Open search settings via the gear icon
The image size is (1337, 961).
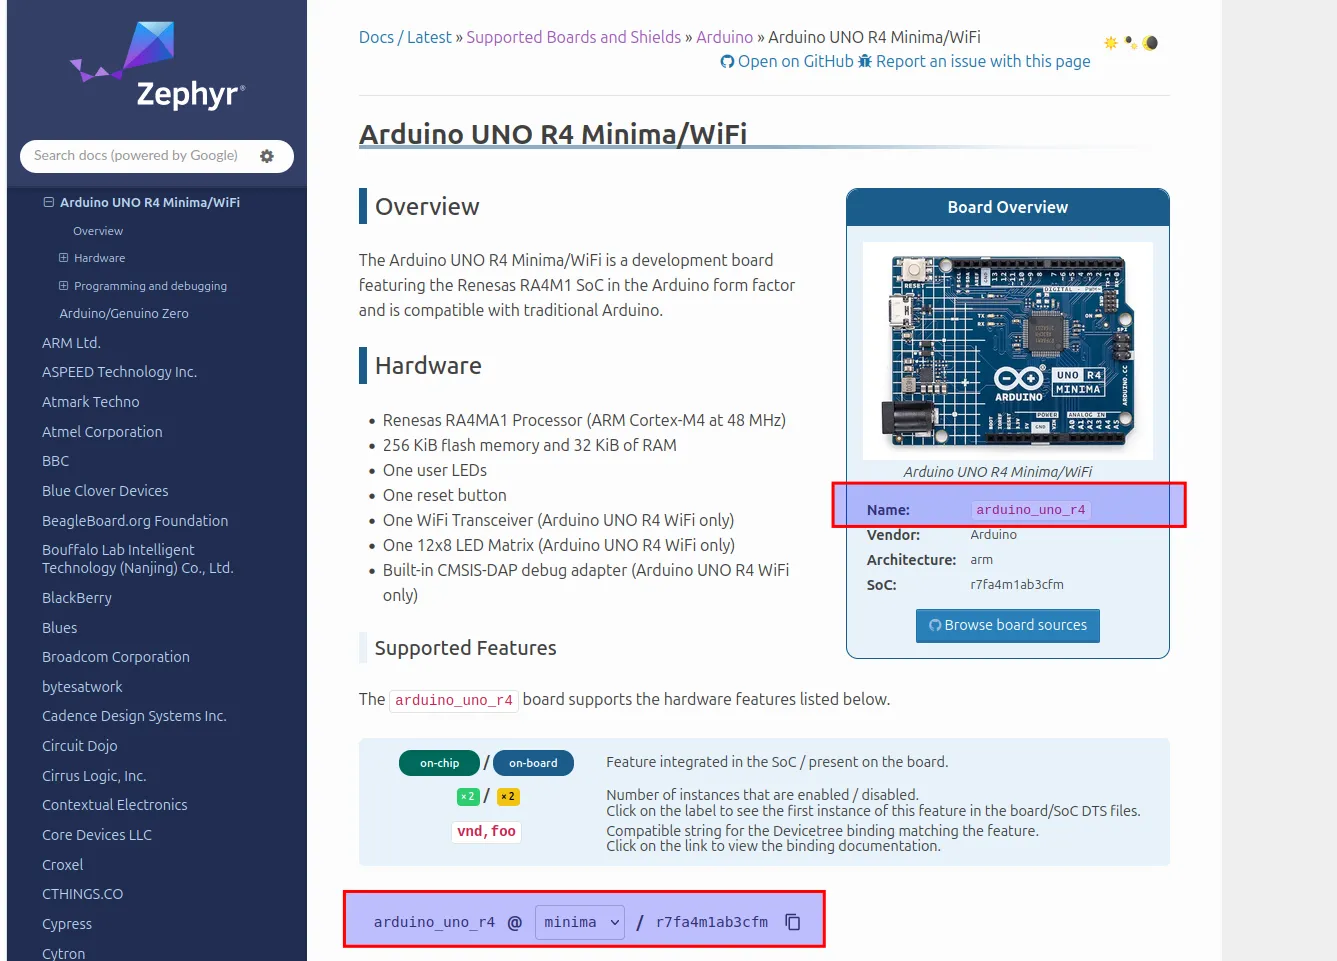click(266, 156)
